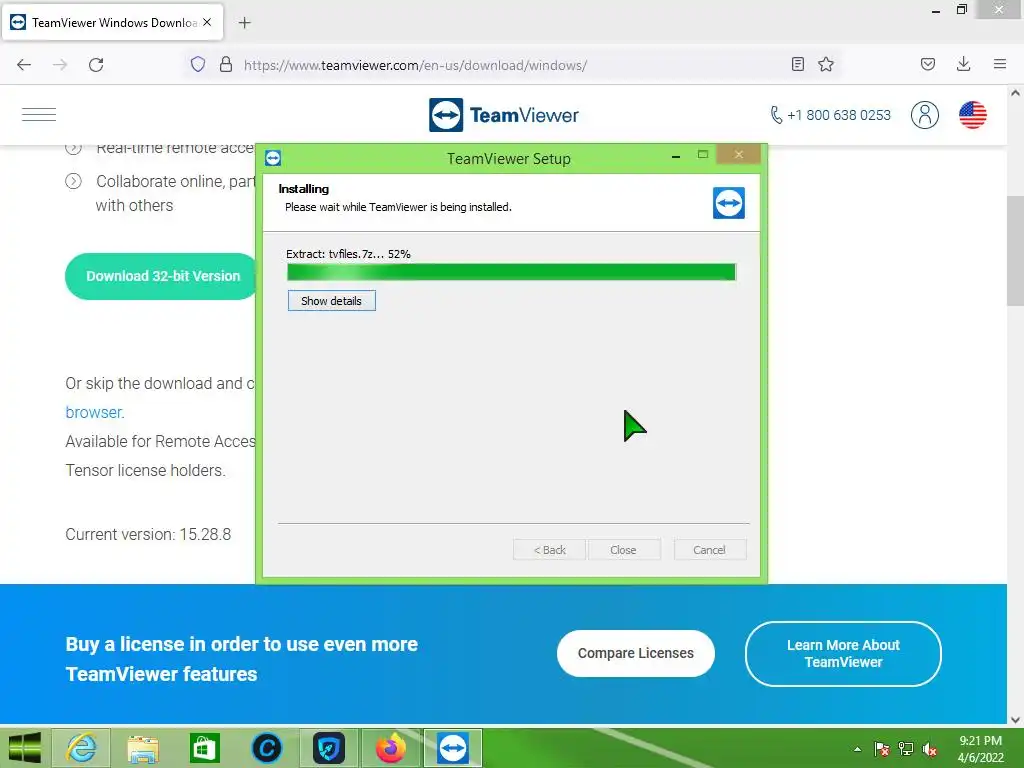Toggle reader view in address bar
The height and width of the screenshot is (768, 1024).
pos(797,64)
